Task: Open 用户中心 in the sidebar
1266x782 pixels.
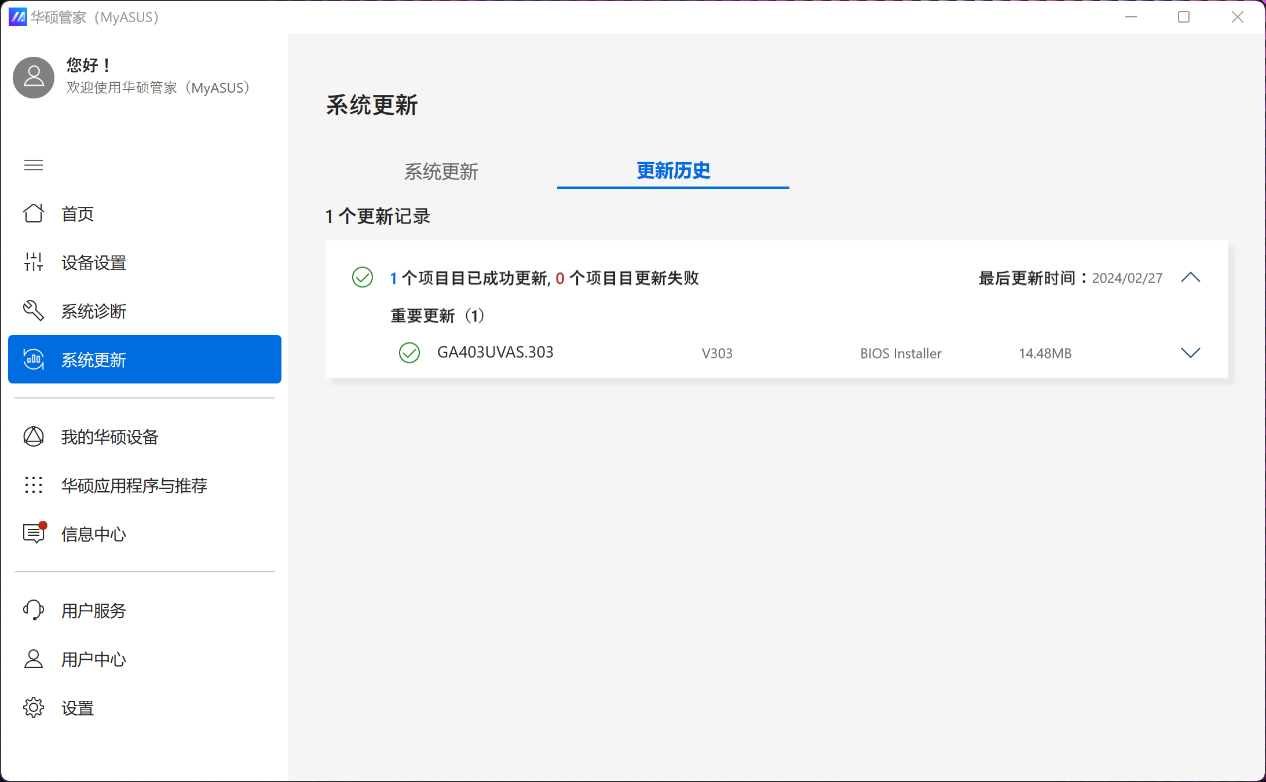Action: tap(144, 659)
